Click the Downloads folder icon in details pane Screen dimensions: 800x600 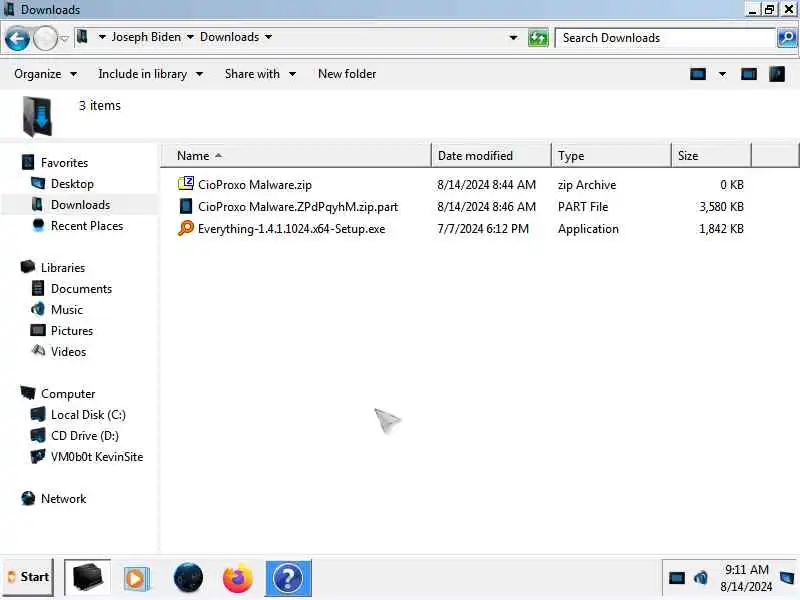pos(37,117)
